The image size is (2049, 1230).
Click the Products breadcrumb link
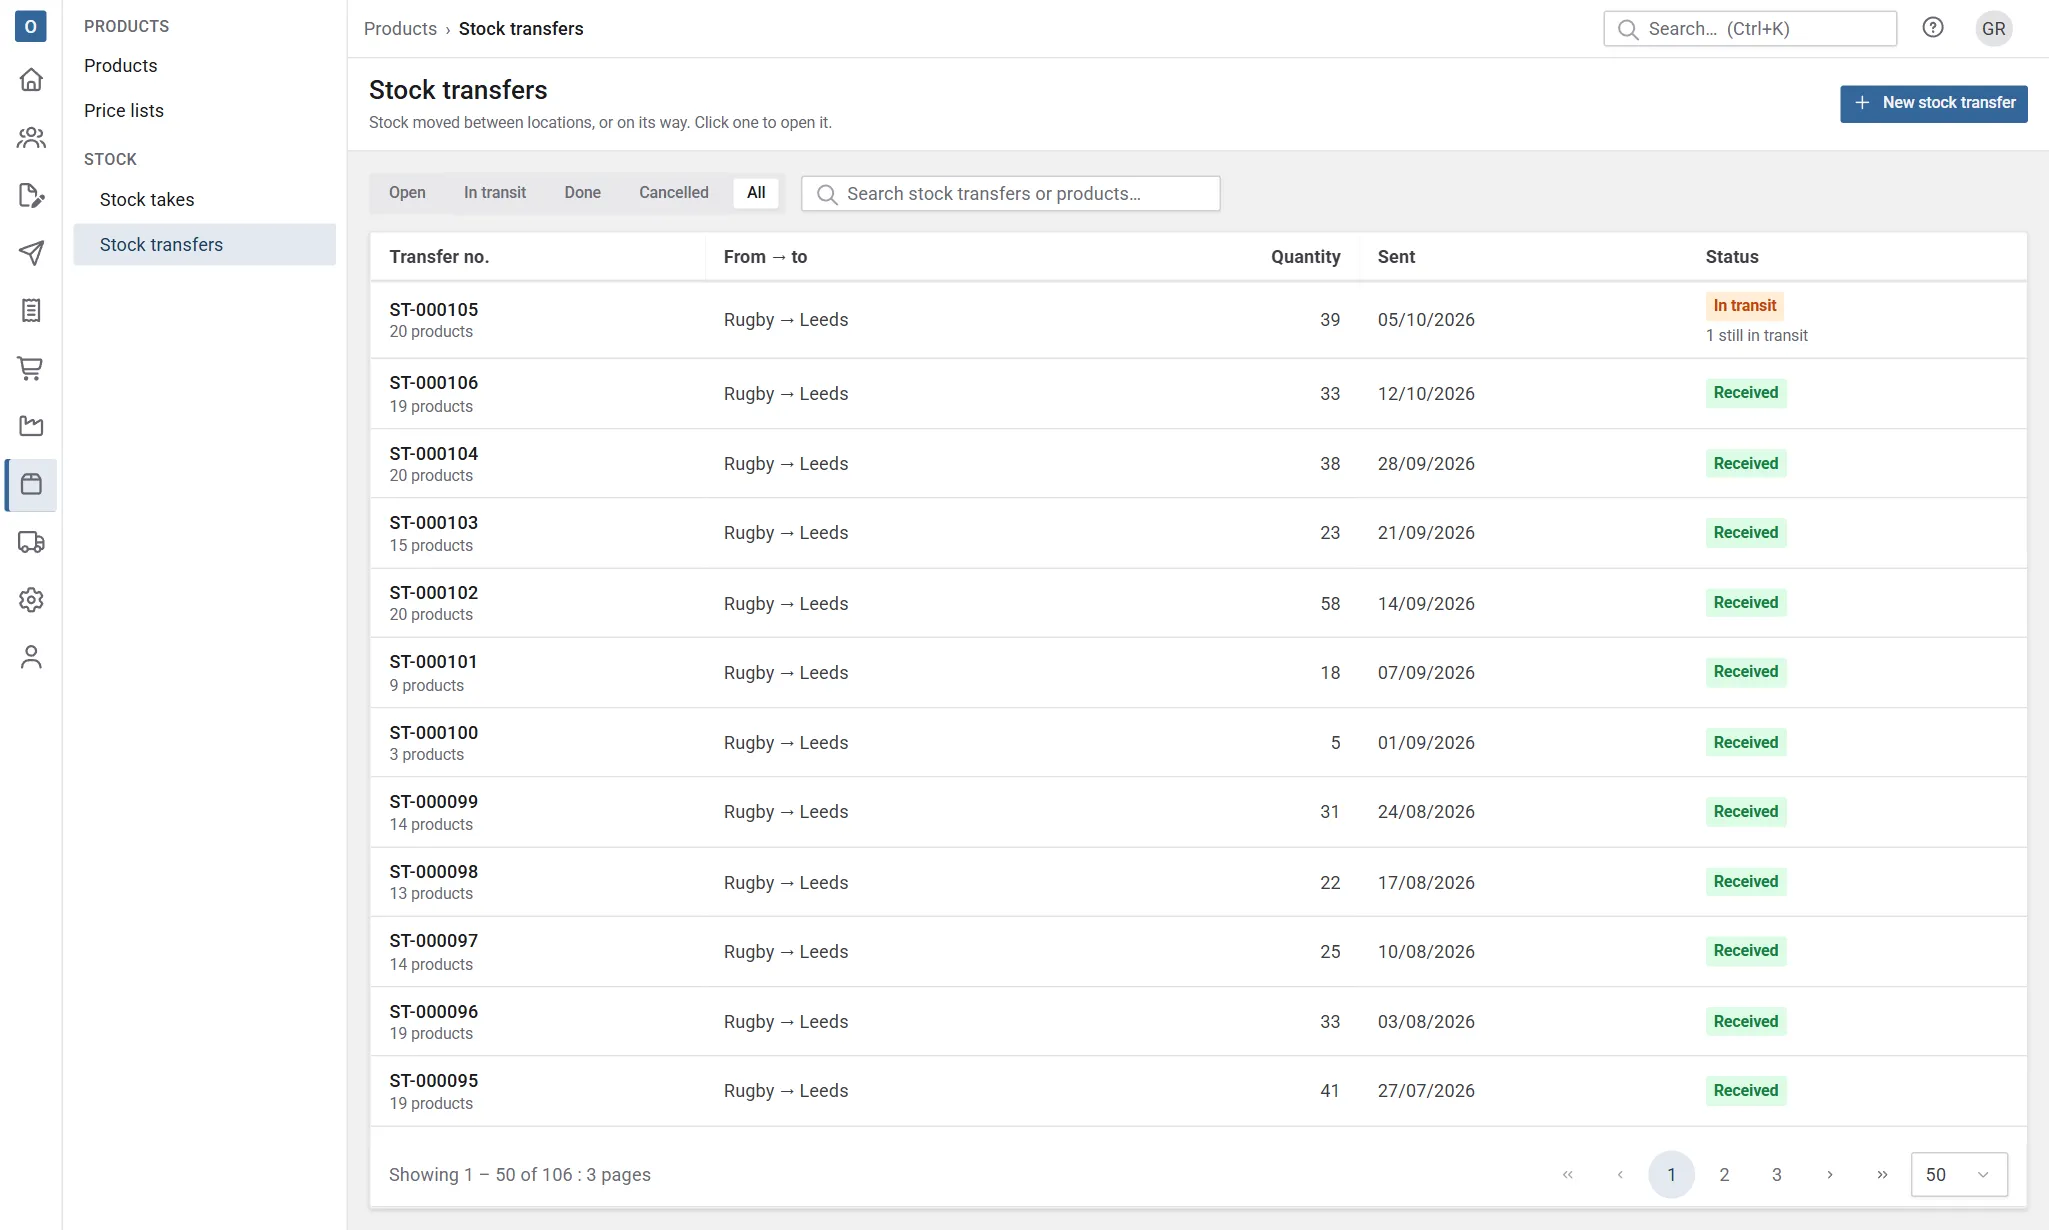point(400,29)
